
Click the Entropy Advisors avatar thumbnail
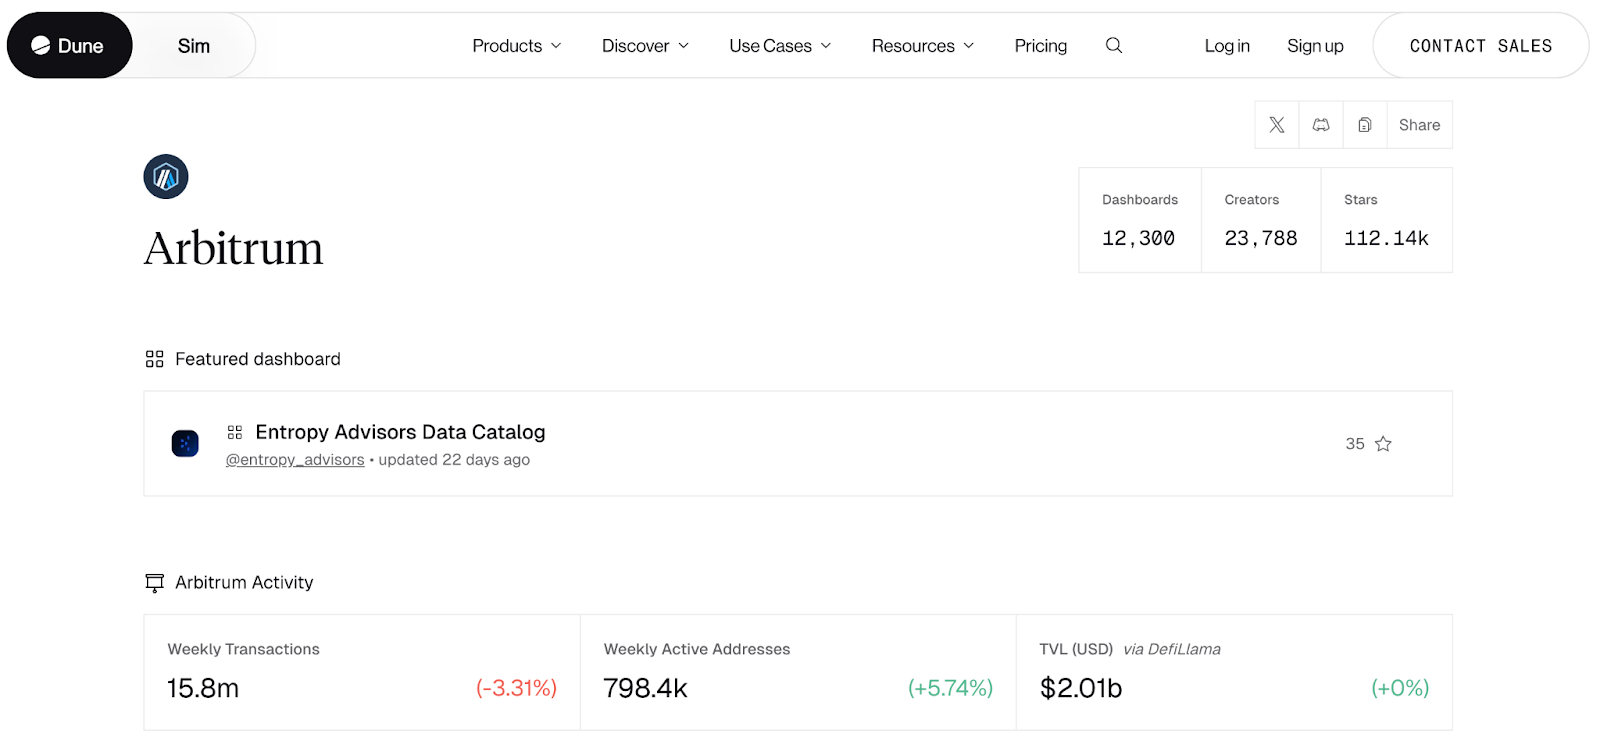point(185,443)
